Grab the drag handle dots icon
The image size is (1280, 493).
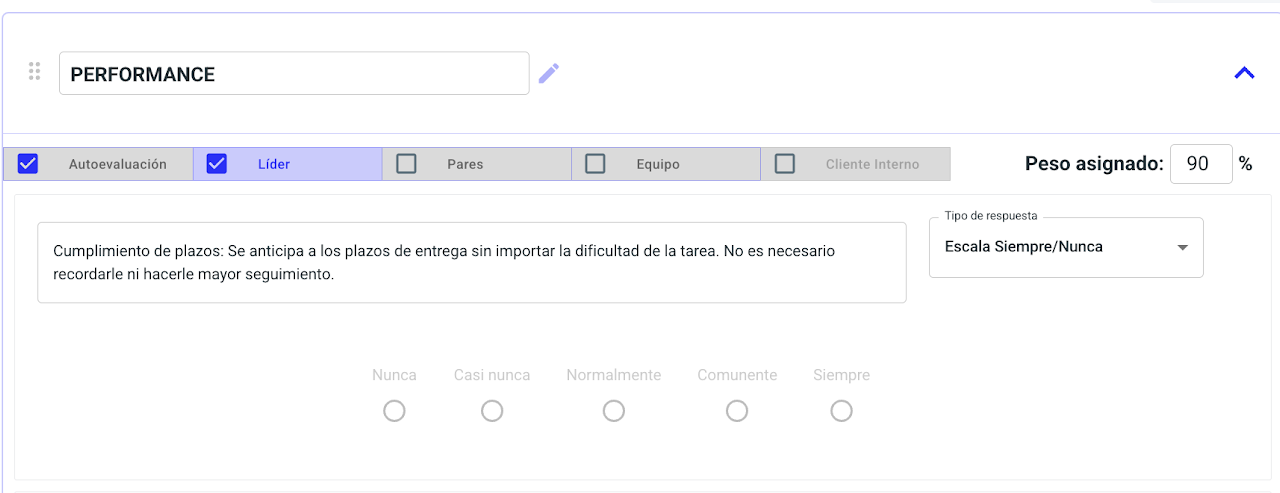[x=34, y=72]
